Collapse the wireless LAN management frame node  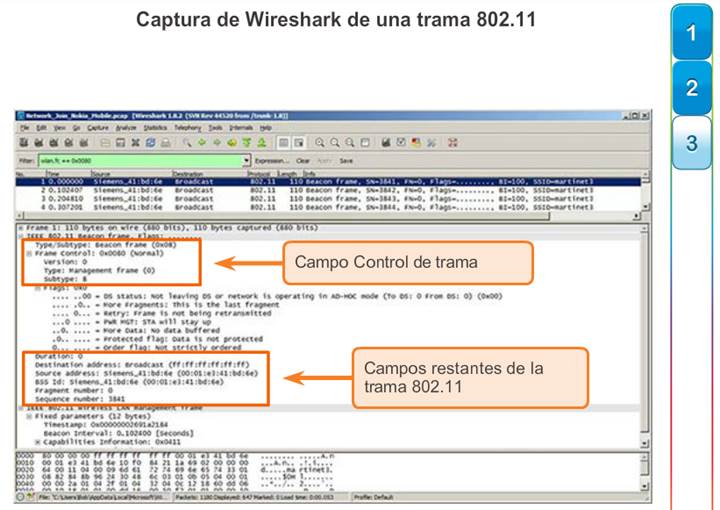(x=21, y=408)
